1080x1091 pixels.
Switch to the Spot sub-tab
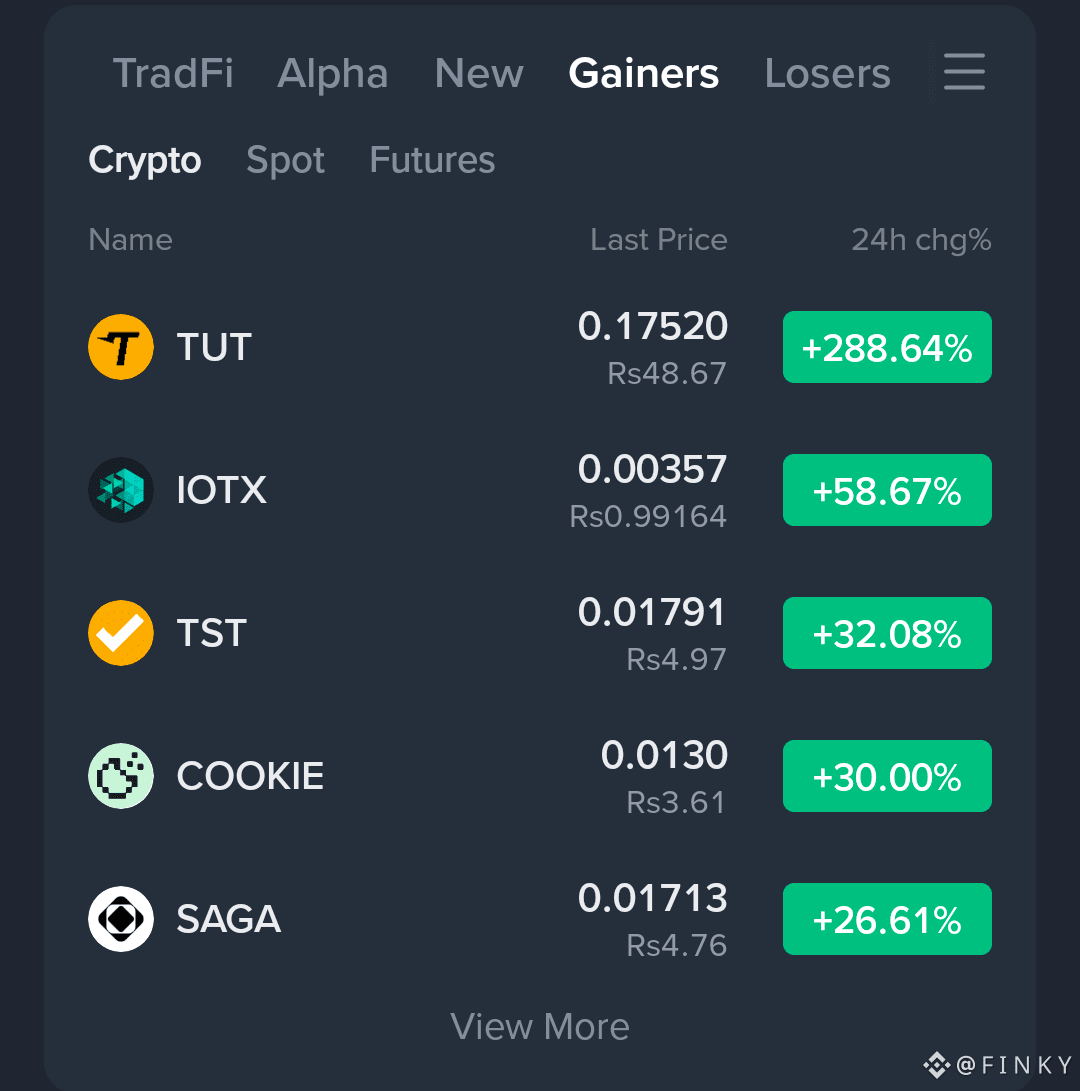[x=285, y=161]
